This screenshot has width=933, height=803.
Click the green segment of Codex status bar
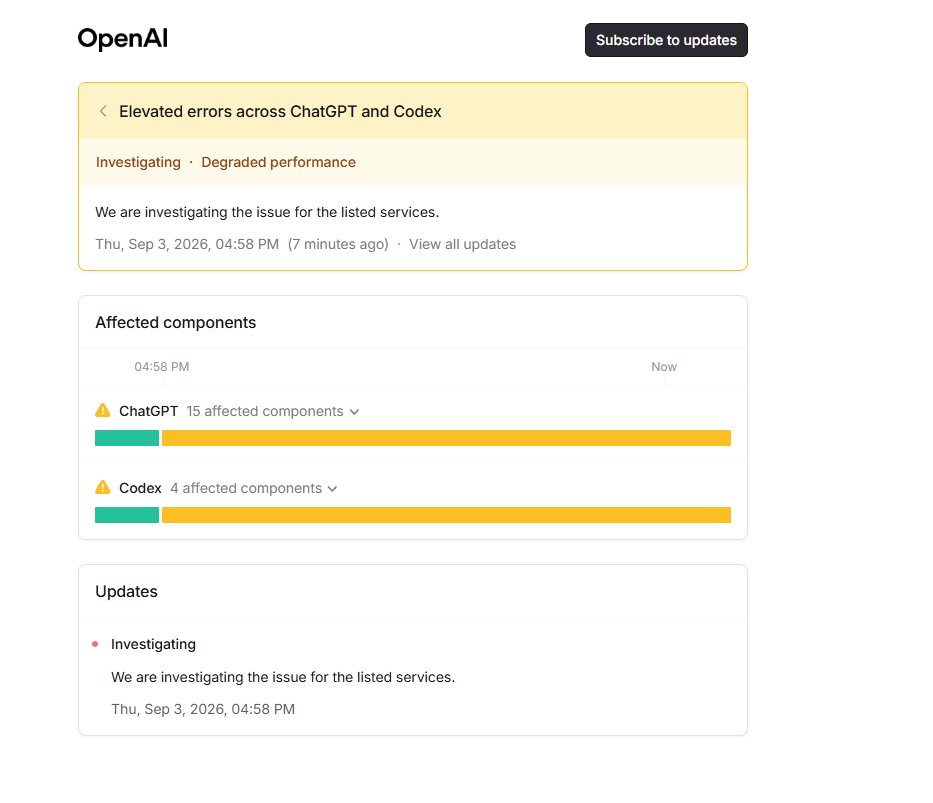(127, 515)
